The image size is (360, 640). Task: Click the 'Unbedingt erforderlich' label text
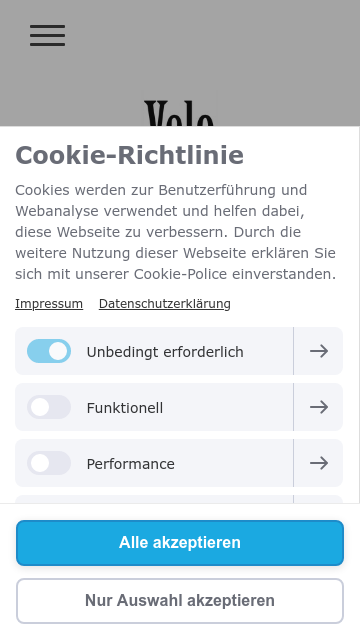tap(165, 352)
